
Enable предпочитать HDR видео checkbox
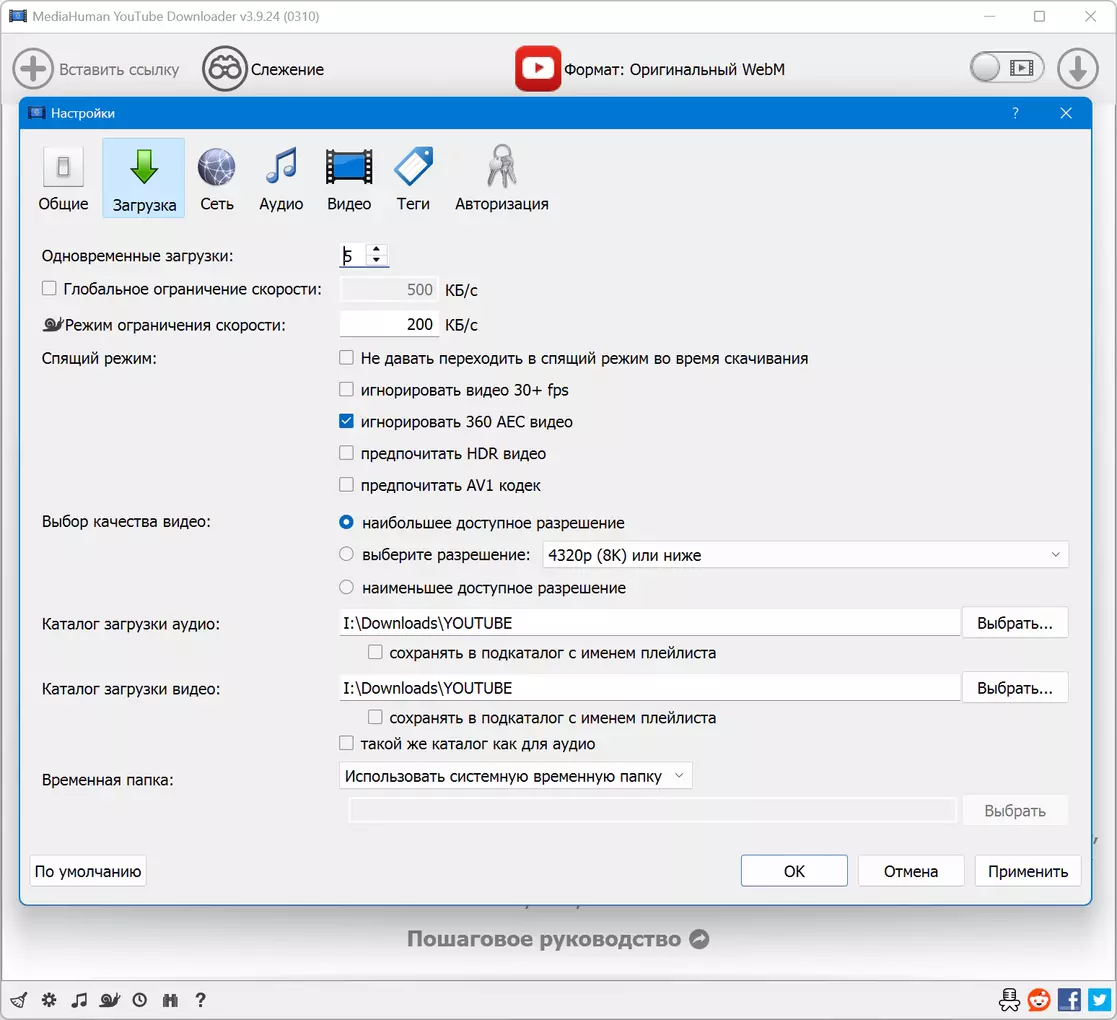coord(346,453)
